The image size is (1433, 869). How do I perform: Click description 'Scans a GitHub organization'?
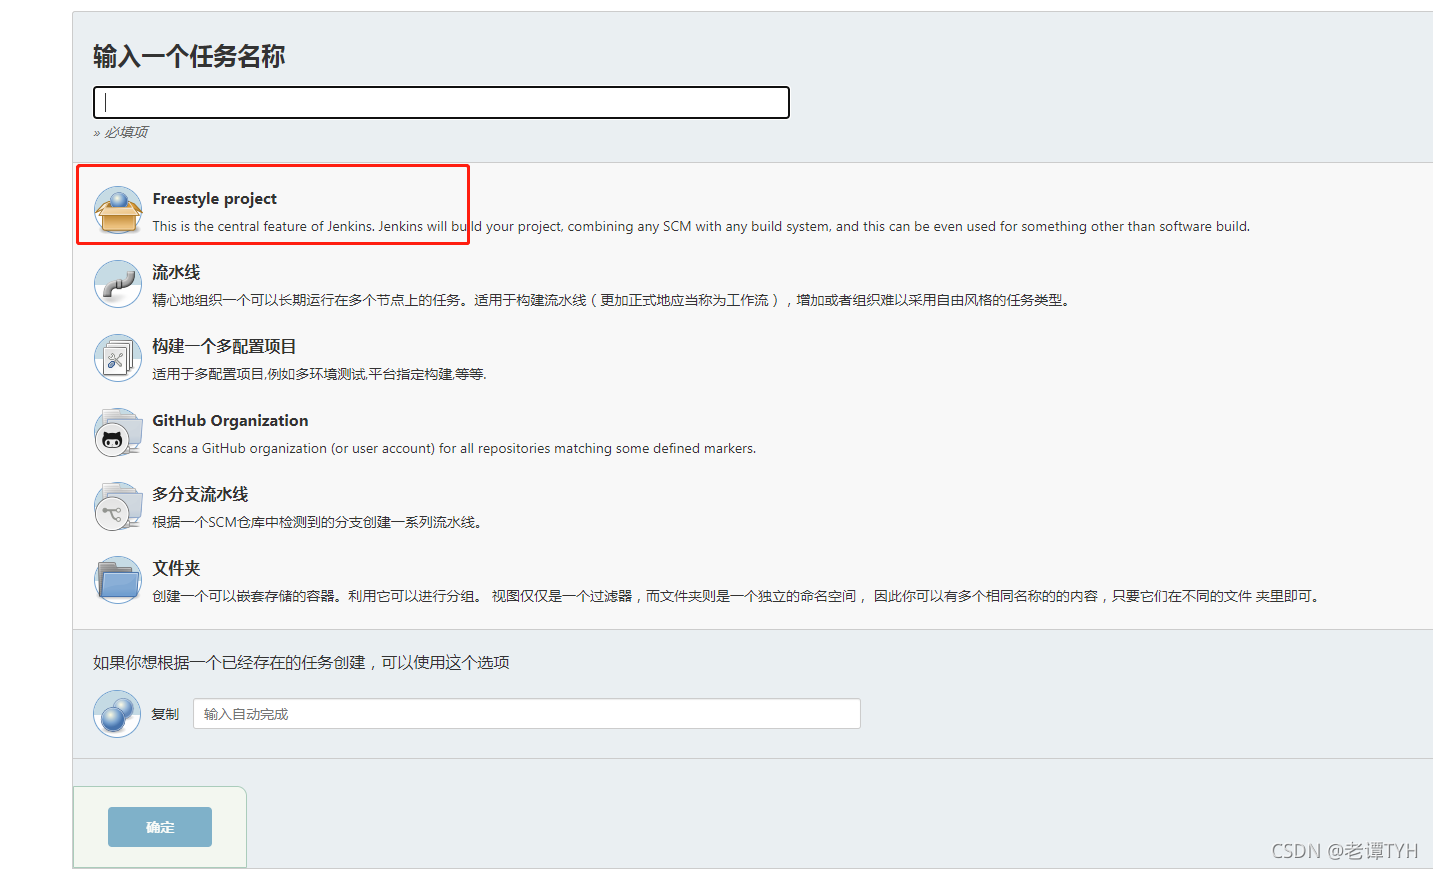pos(454,448)
